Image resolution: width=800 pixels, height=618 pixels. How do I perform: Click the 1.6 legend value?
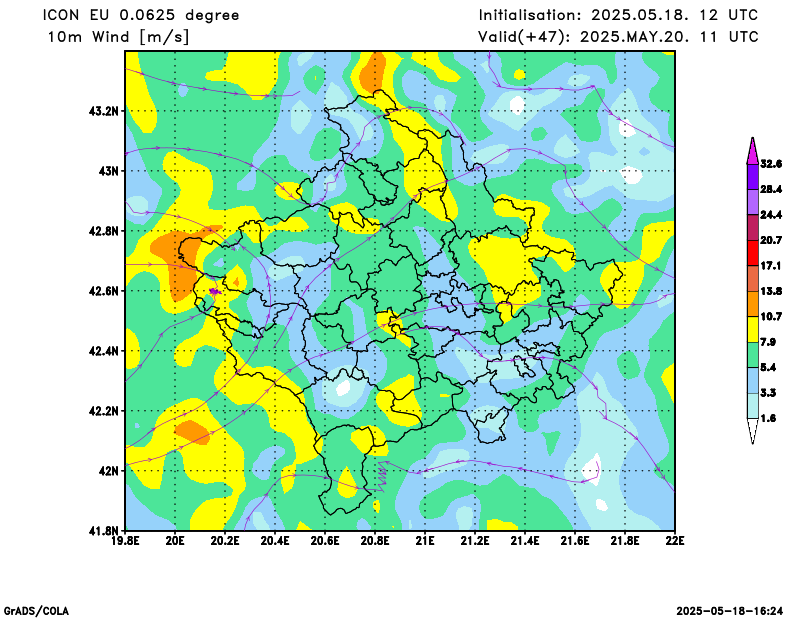click(768, 418)
